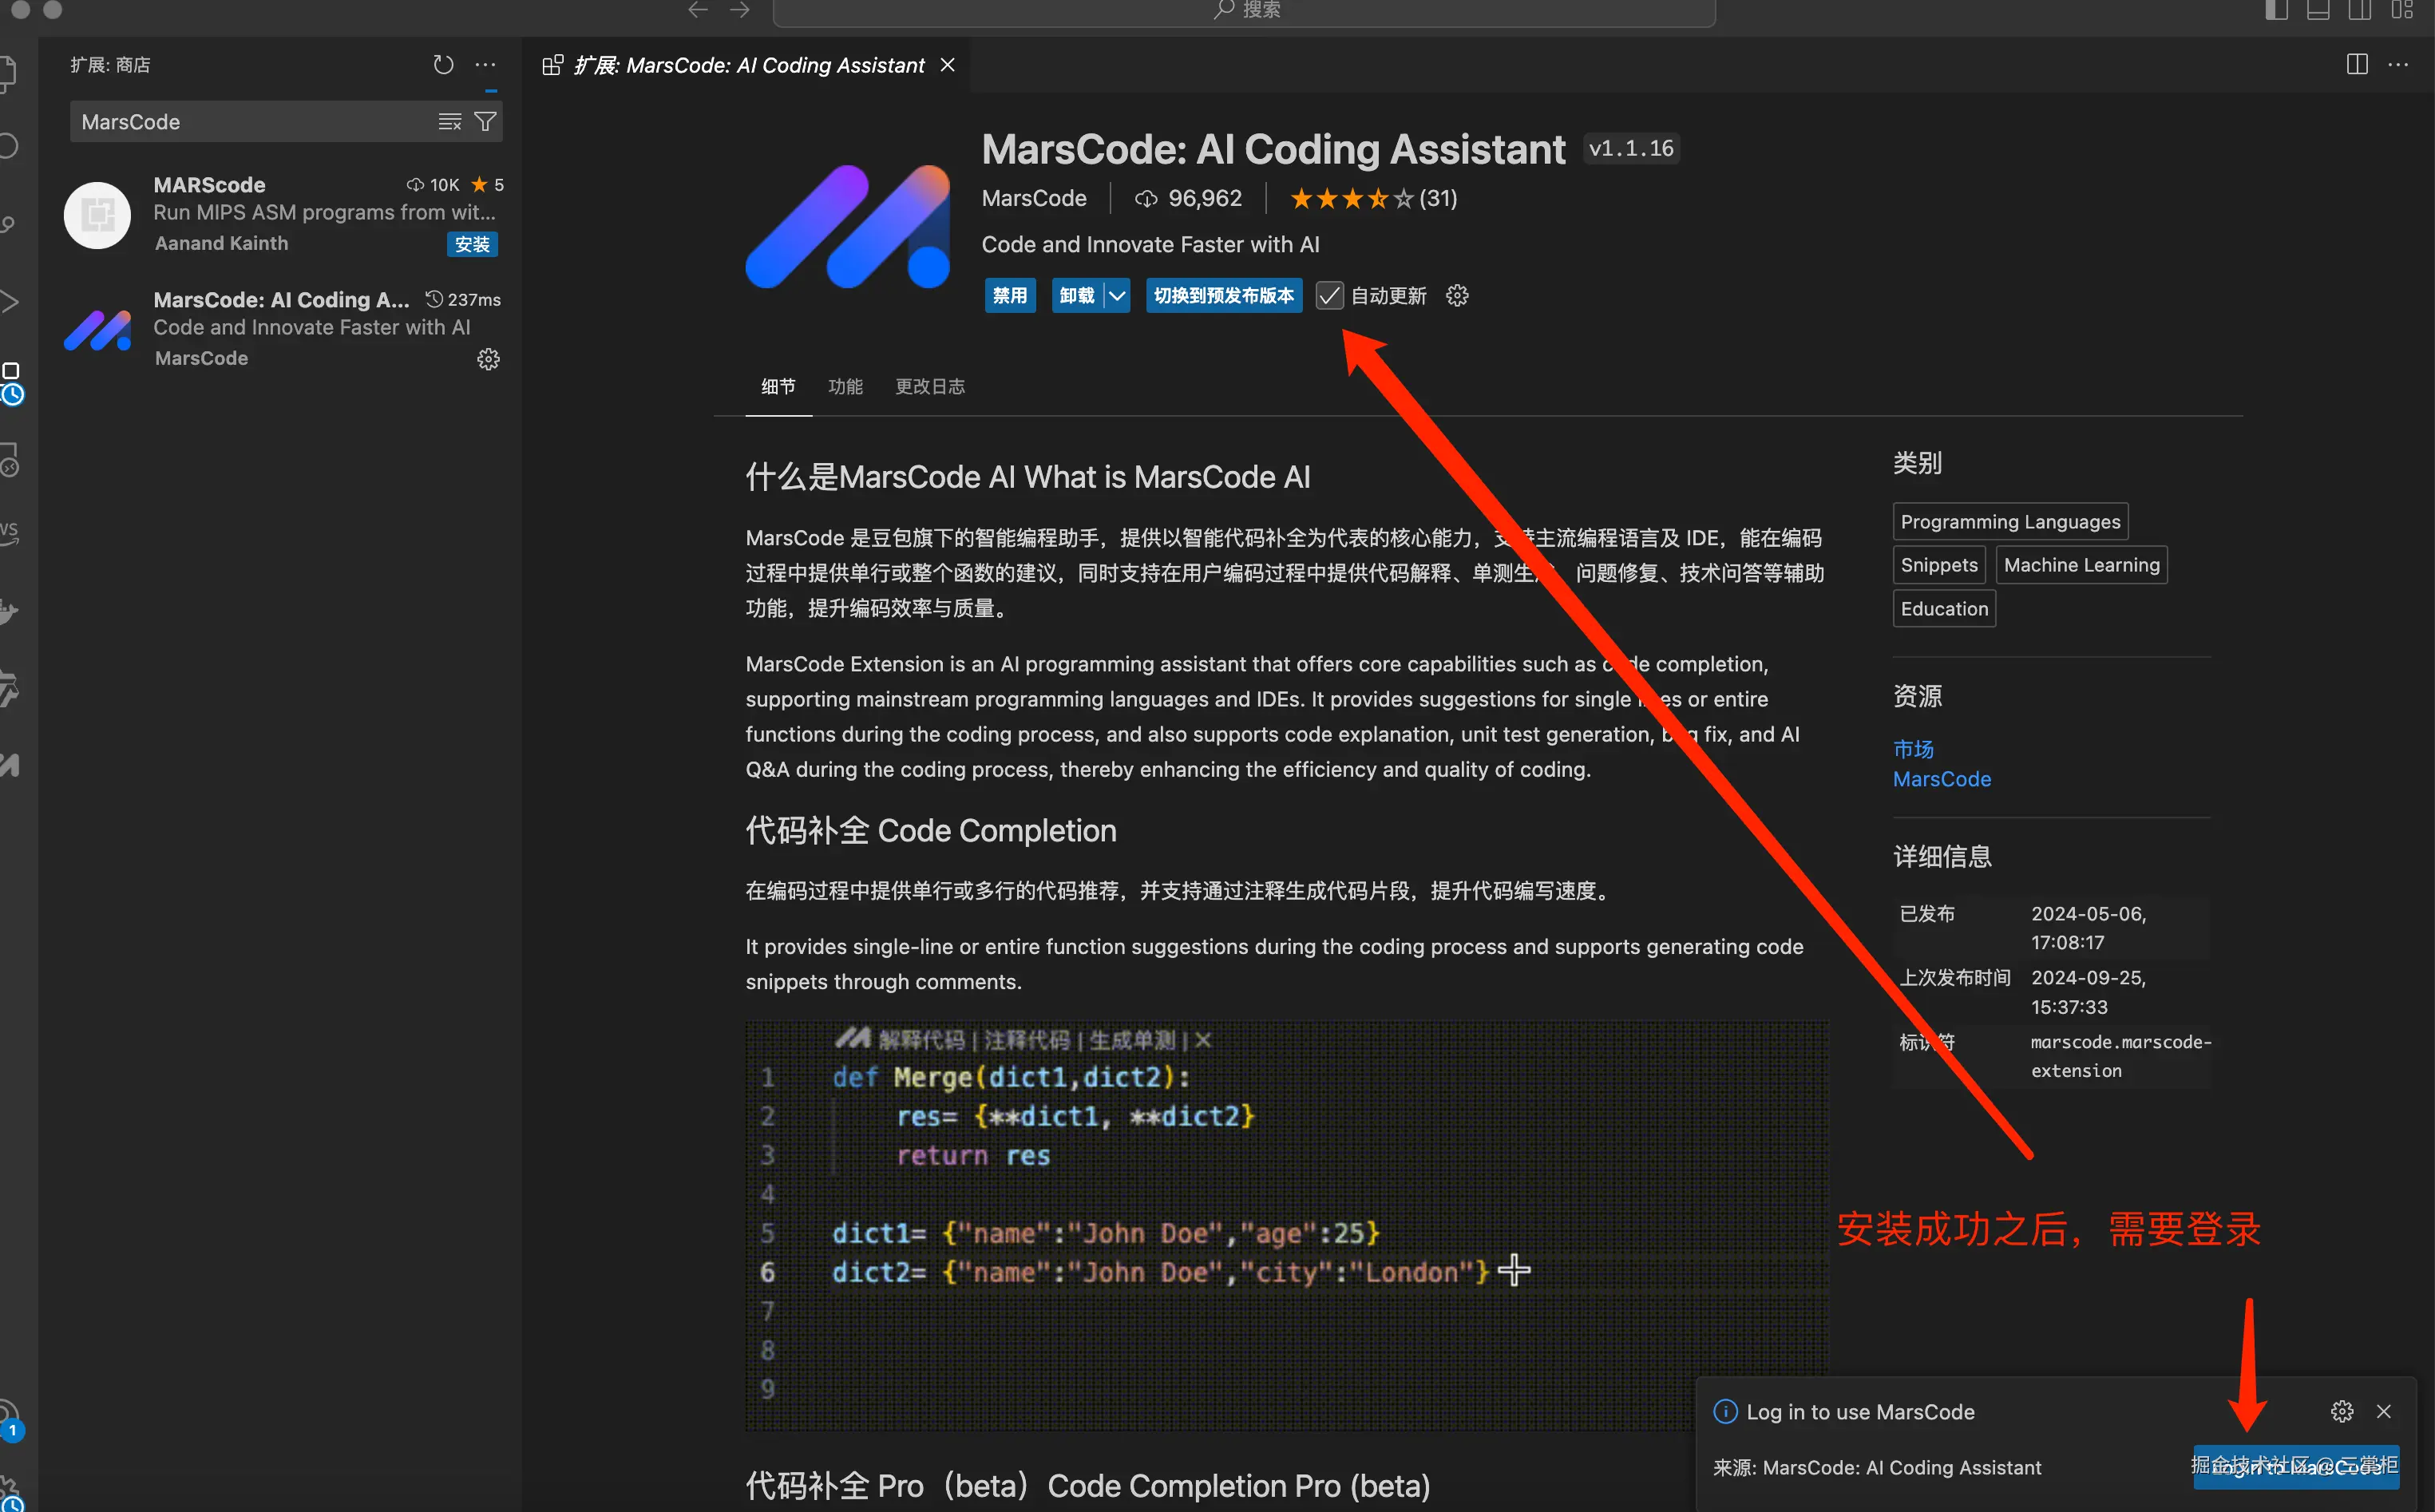Switch to the 功能 tab
Screen dimensions: 2435x1512
tap(845, 386)
